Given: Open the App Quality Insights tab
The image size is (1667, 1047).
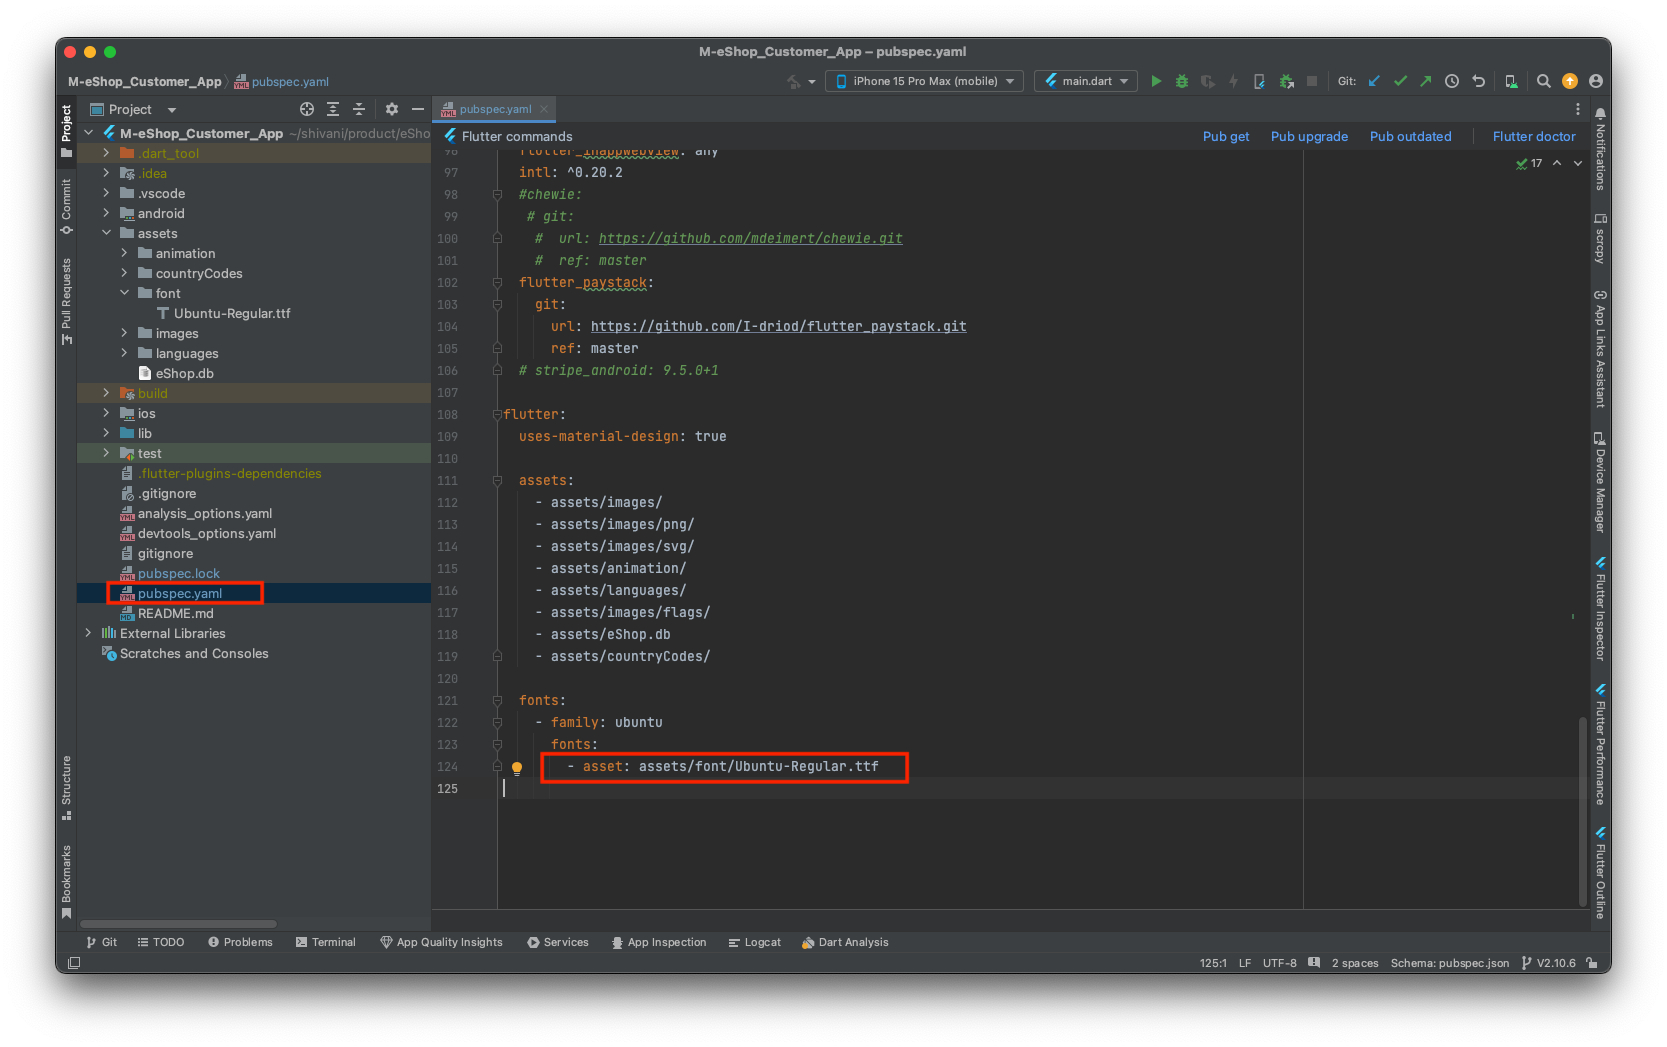Looking at the screenshot, I should pos(441,942).
